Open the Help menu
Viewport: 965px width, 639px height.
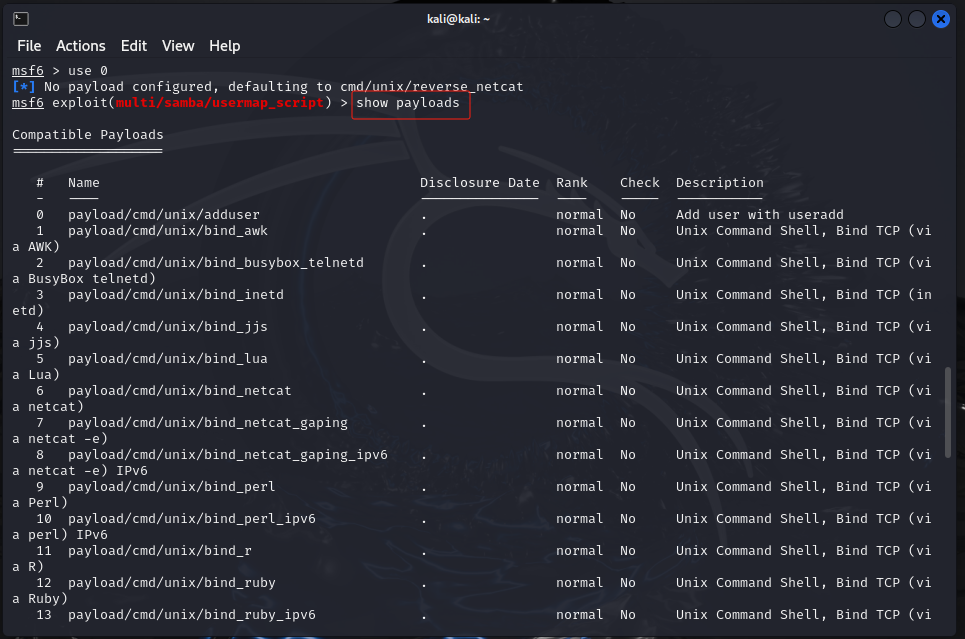pos(225,46)
